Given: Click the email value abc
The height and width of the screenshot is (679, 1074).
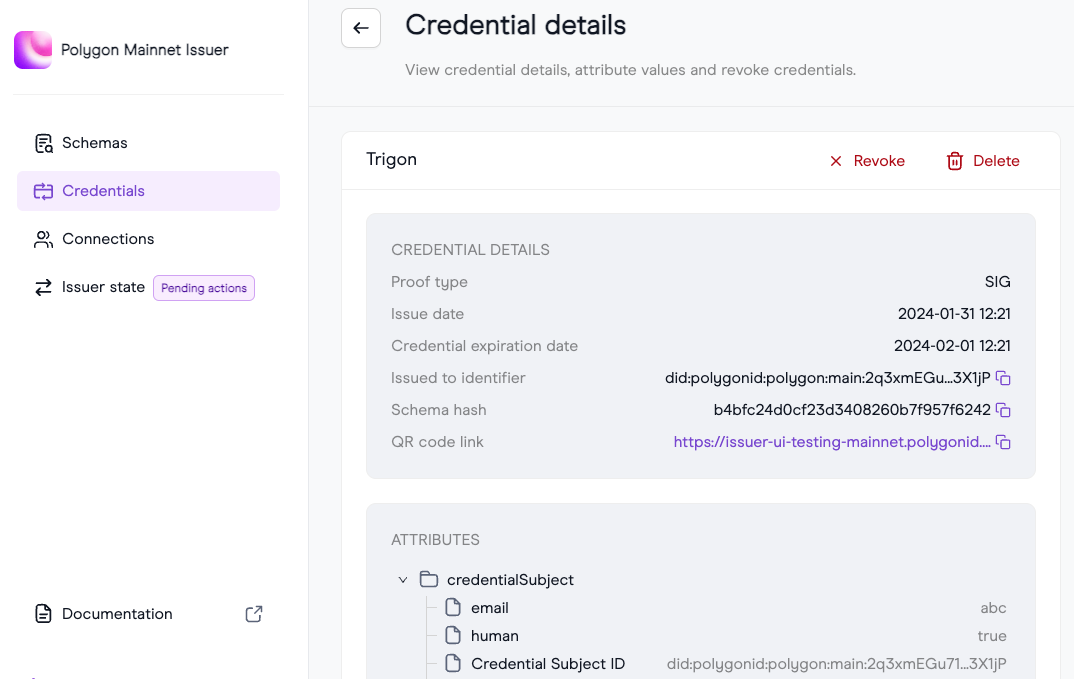Looking at the screenshot, I should [993, 608].
